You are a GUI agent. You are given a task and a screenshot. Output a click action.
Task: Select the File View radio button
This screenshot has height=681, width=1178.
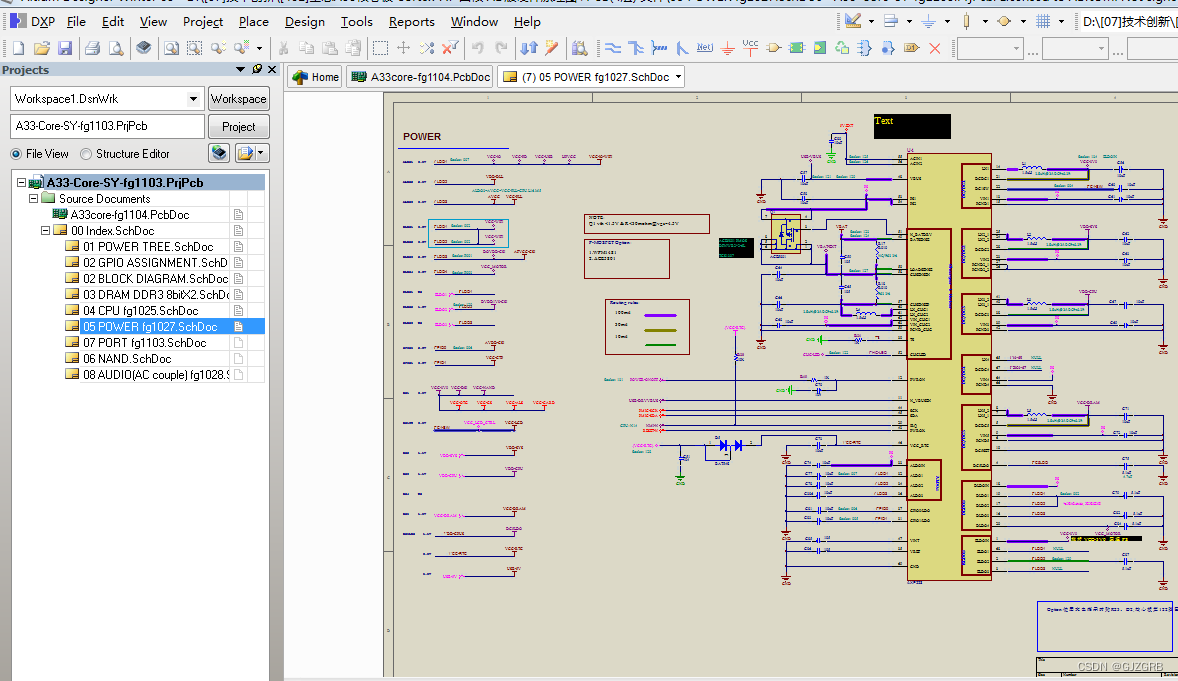[16, 154]
